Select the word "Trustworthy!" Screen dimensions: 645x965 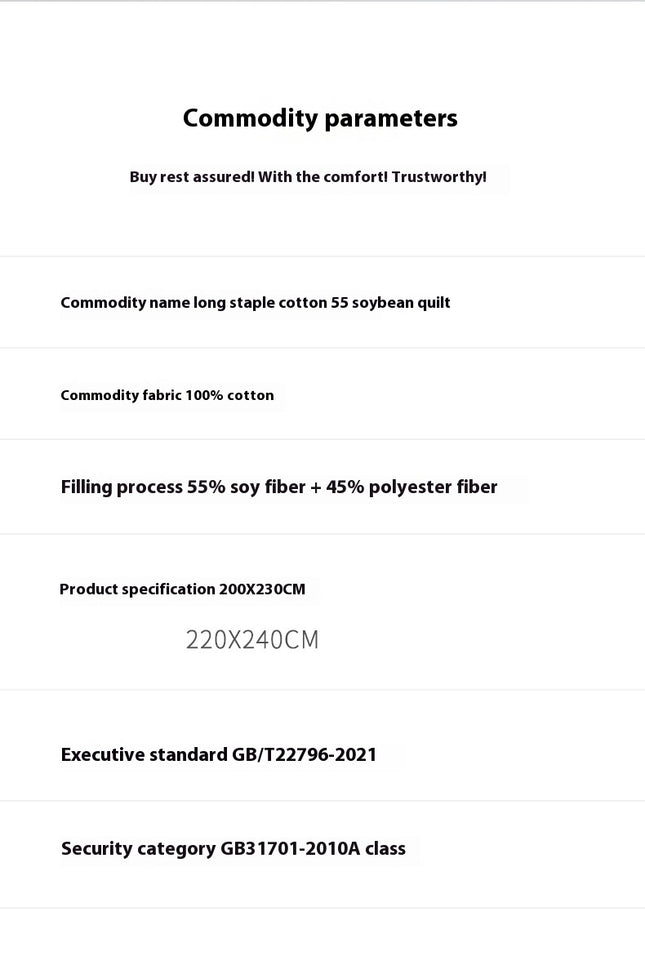(439, 177)
